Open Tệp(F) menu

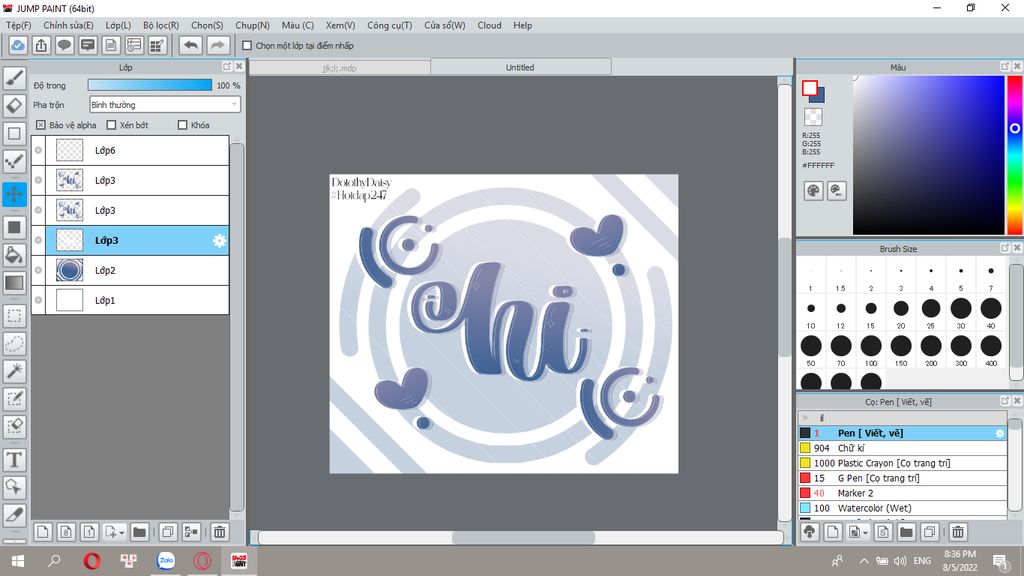[19, 25]
